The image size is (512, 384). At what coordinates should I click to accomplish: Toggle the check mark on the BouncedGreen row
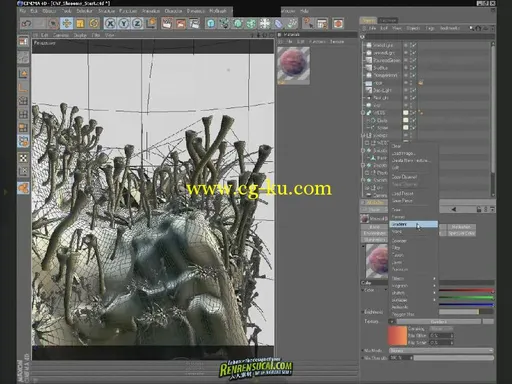tap(413, 60)
